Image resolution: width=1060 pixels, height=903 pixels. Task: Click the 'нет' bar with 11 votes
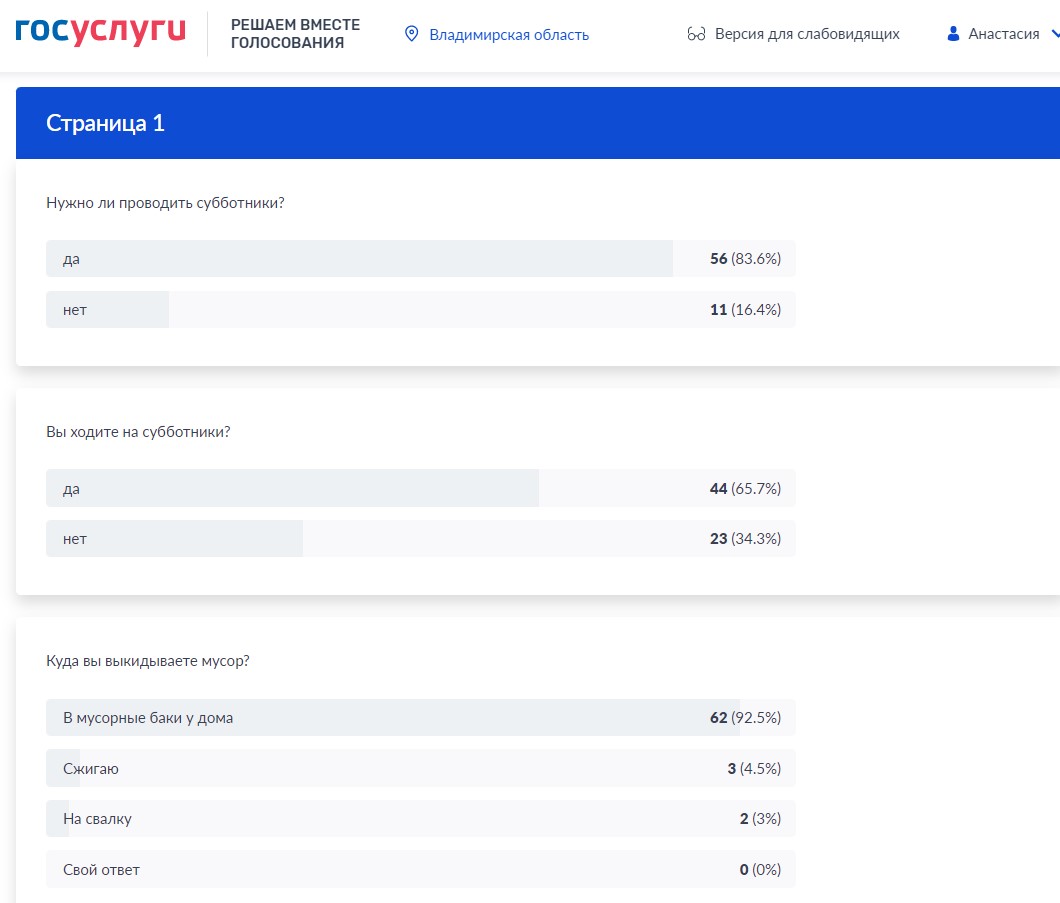(x=420, y=310)
